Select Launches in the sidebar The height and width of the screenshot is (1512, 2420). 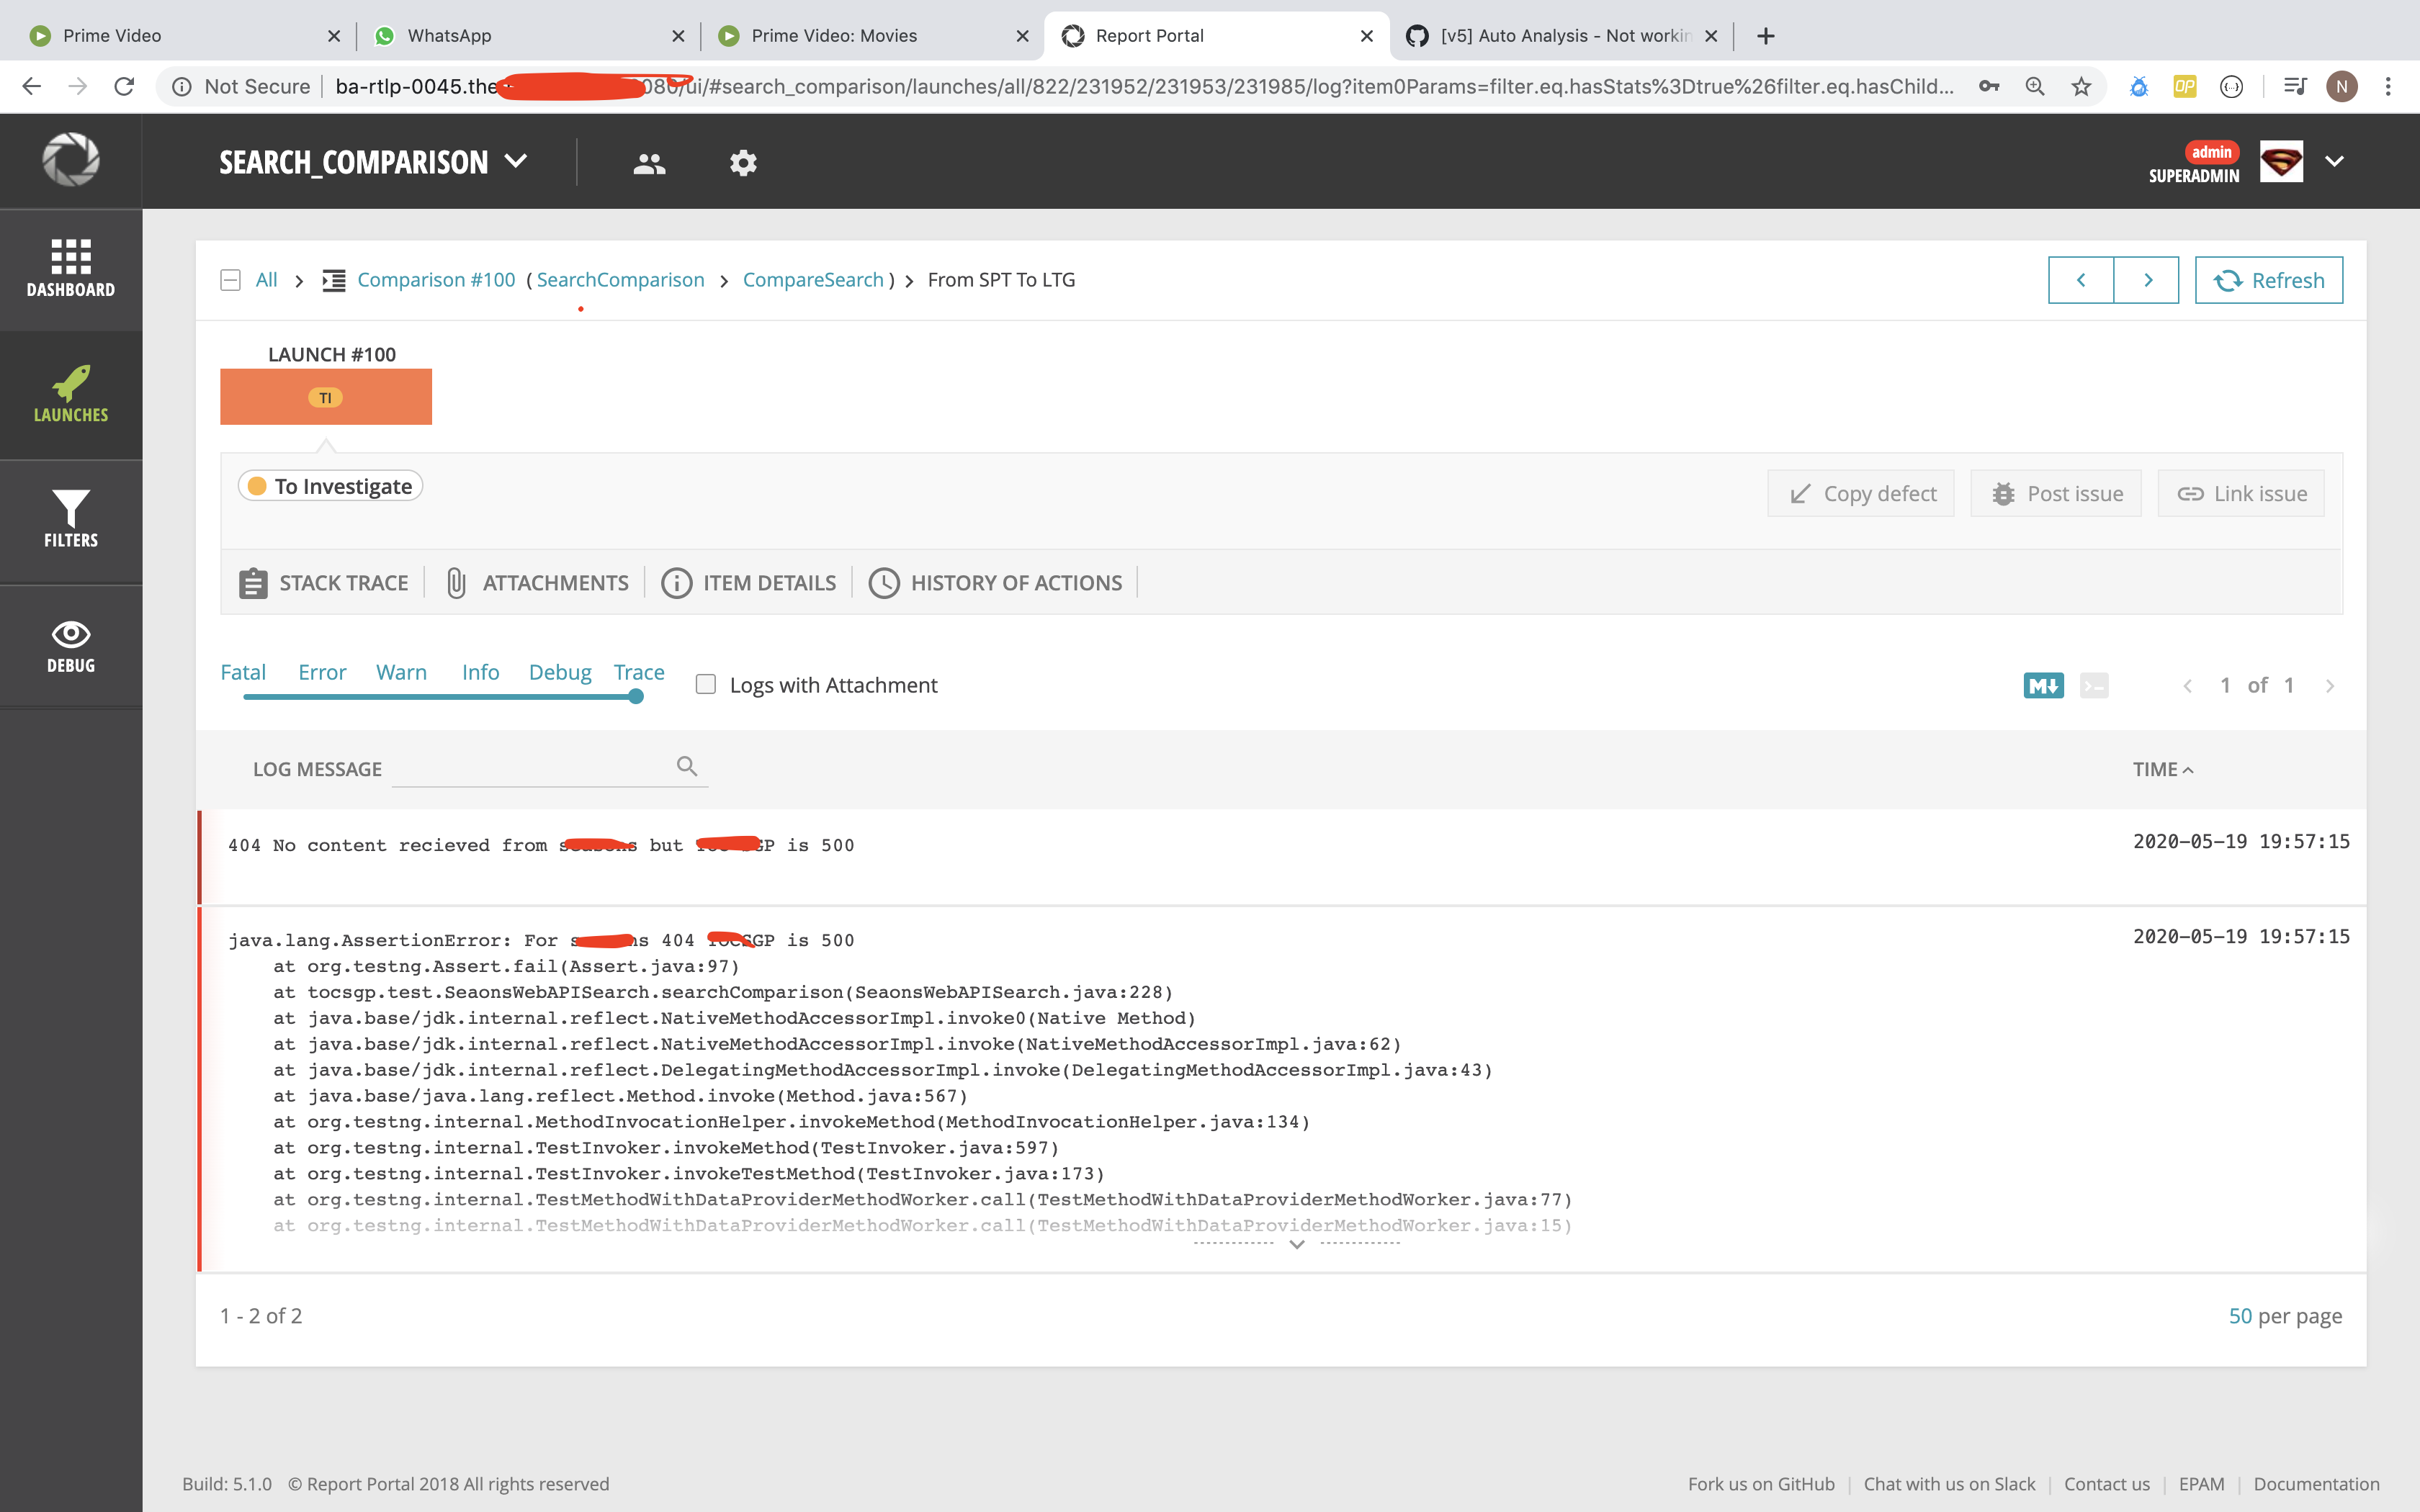70,395
